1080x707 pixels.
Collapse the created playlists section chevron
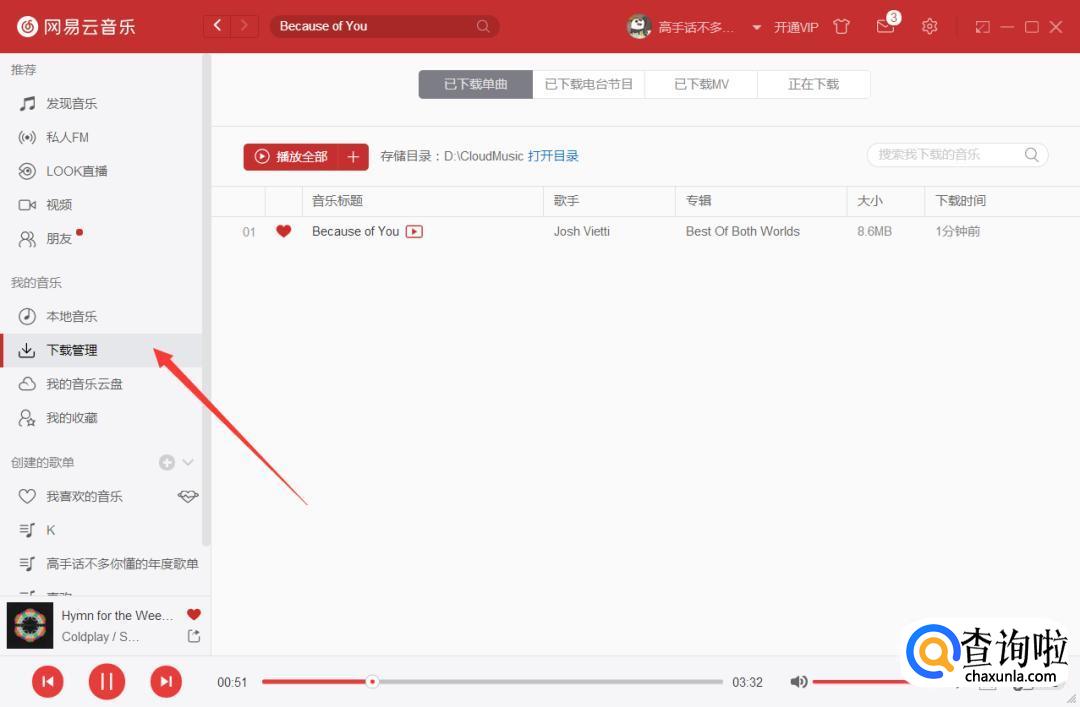coord(188,462)
